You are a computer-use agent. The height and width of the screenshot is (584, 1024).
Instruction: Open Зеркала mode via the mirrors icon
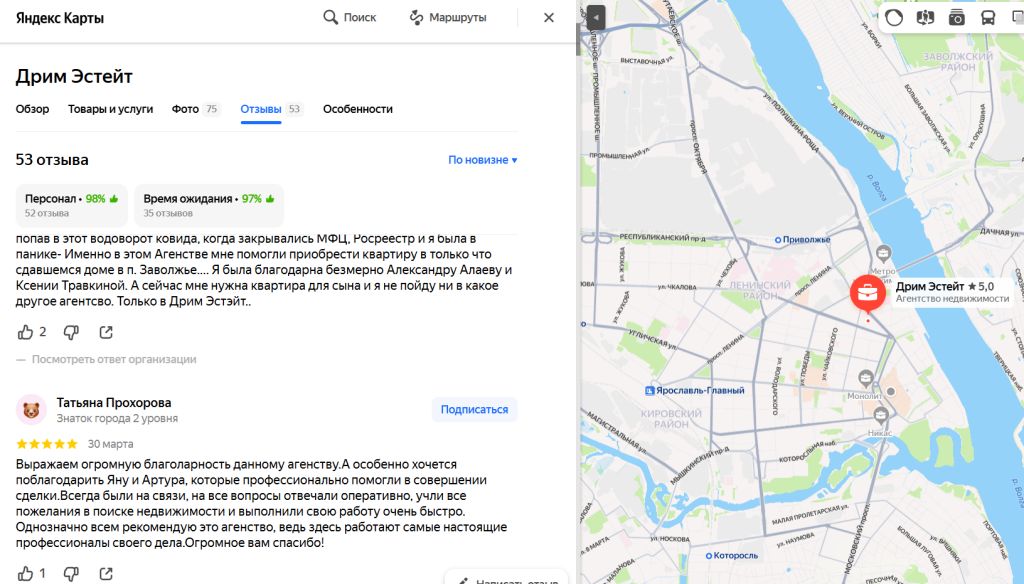coord(924,17)
